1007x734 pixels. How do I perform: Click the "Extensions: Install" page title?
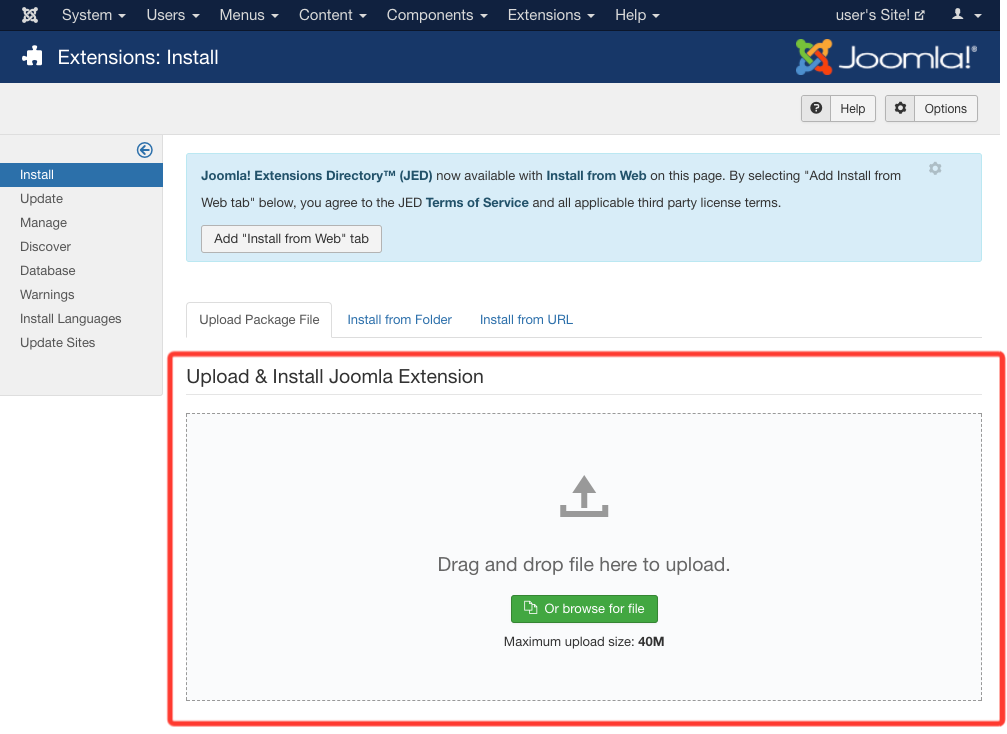(x=138, y=57)
